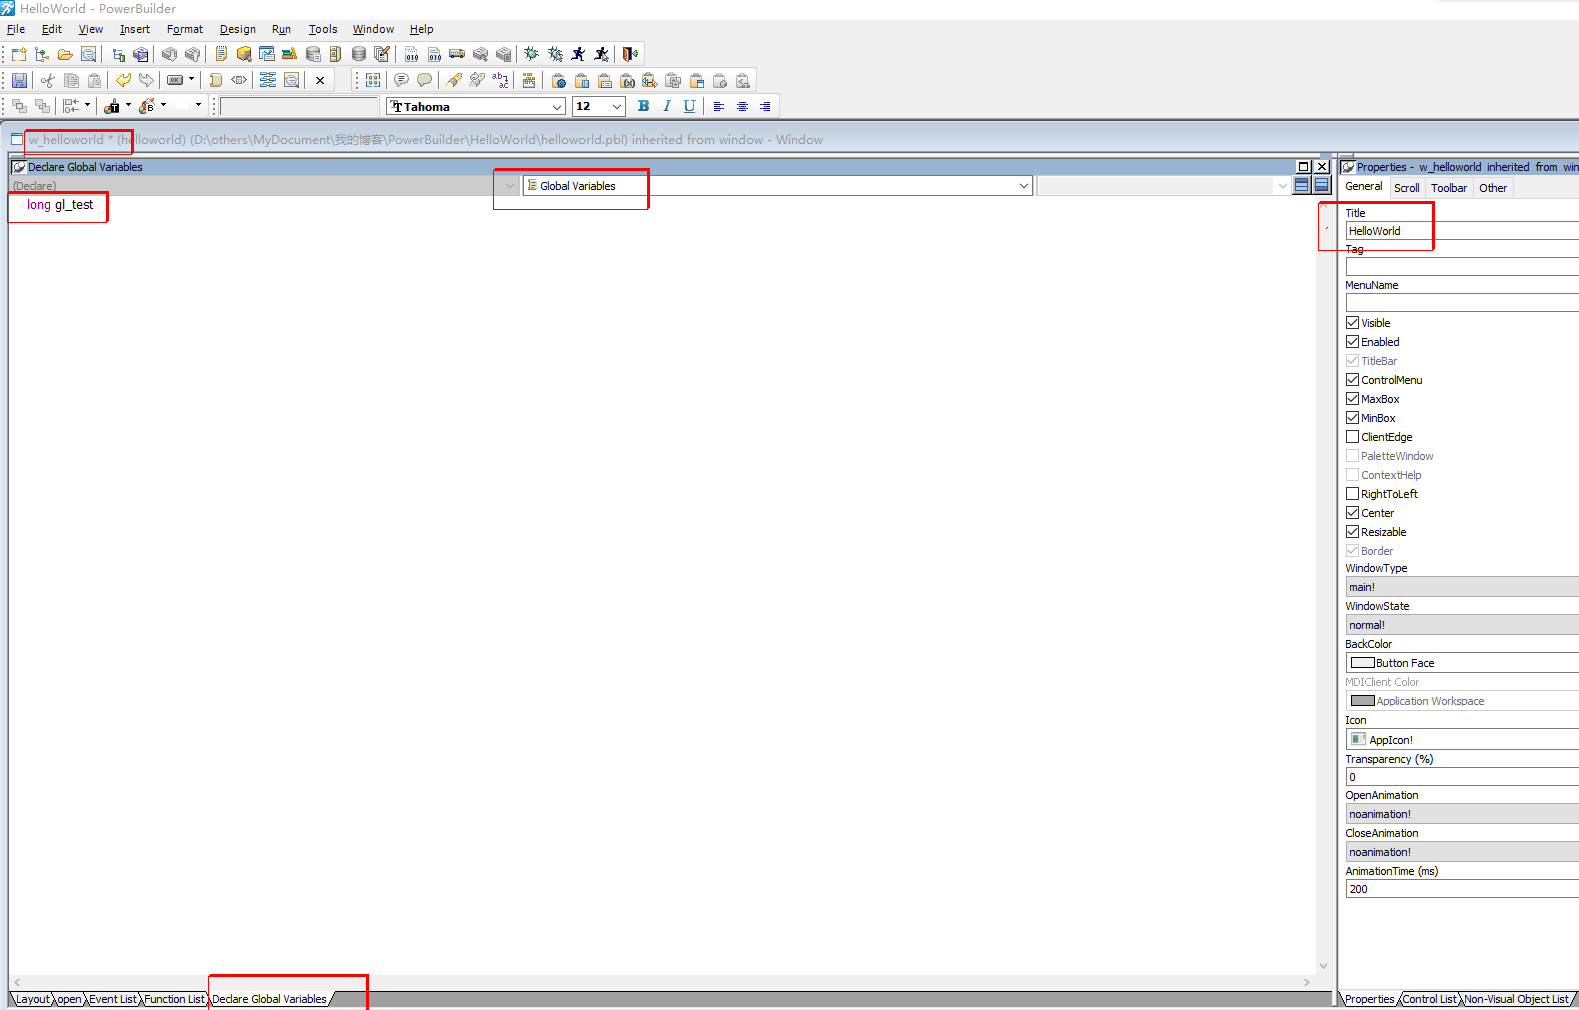Switch to the Toolbar properties tab
Viewport: 1579px width, 1010px height.
(x=1449, y=188)
